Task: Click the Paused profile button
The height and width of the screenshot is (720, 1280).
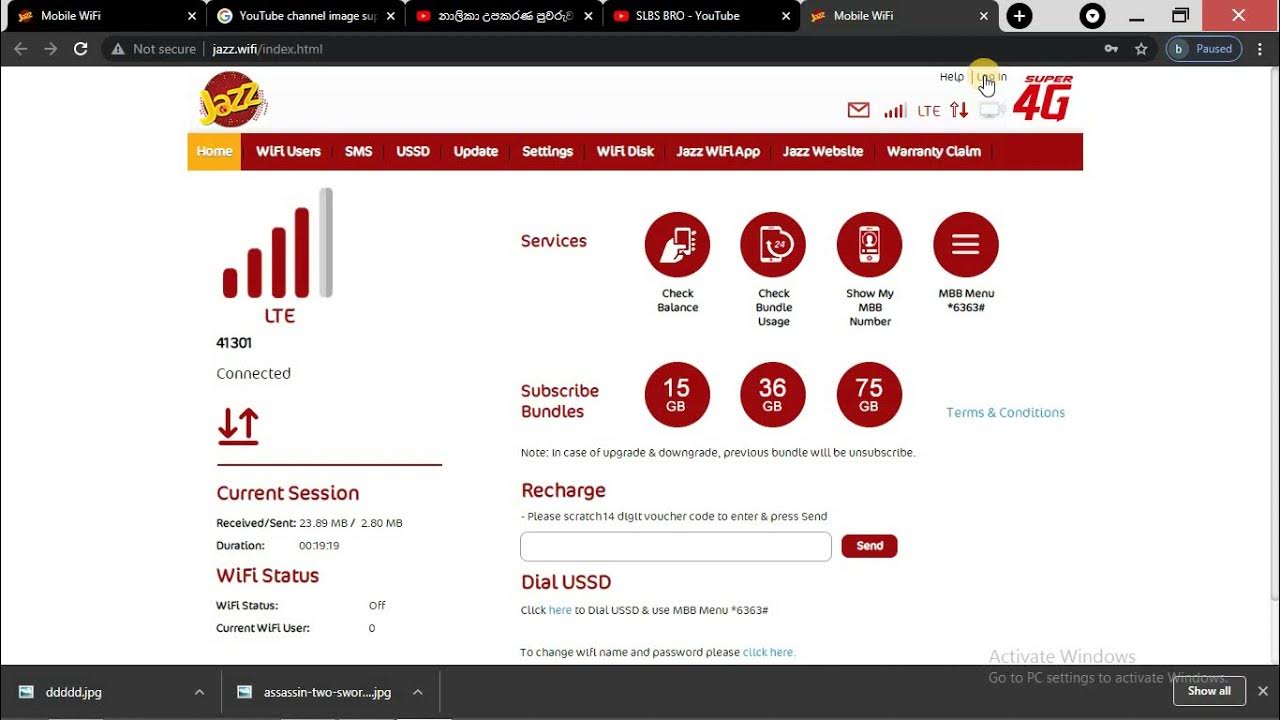Action: point(1204,48)
